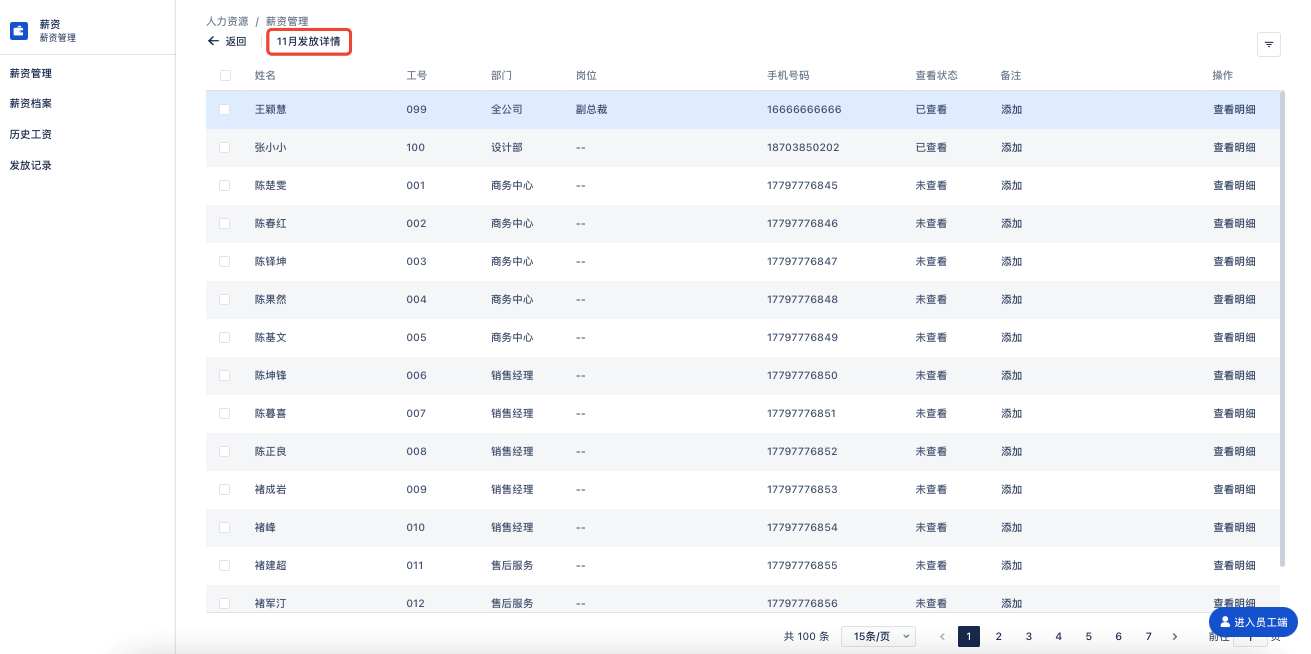Check the box for 陈基文
Screen dimensions: 1311x654
[x=225, y=337]
